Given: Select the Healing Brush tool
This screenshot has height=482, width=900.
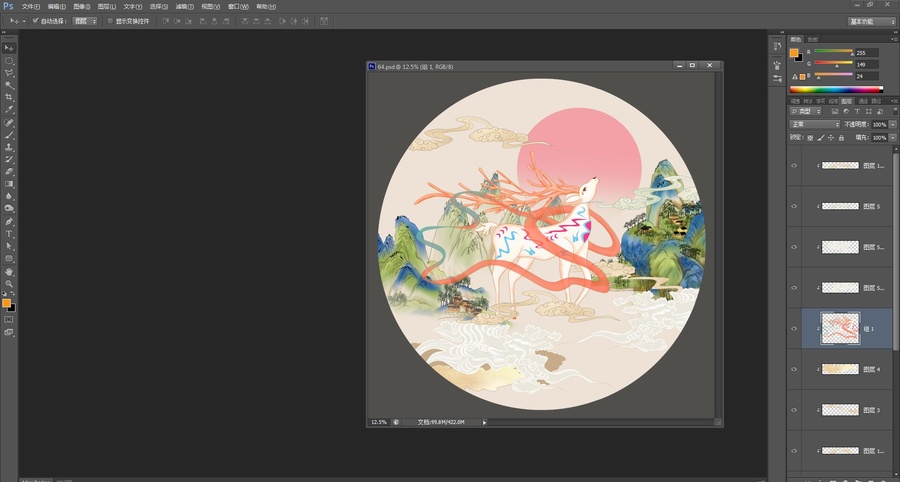Looking at the screenshot, I should point(9,123).
